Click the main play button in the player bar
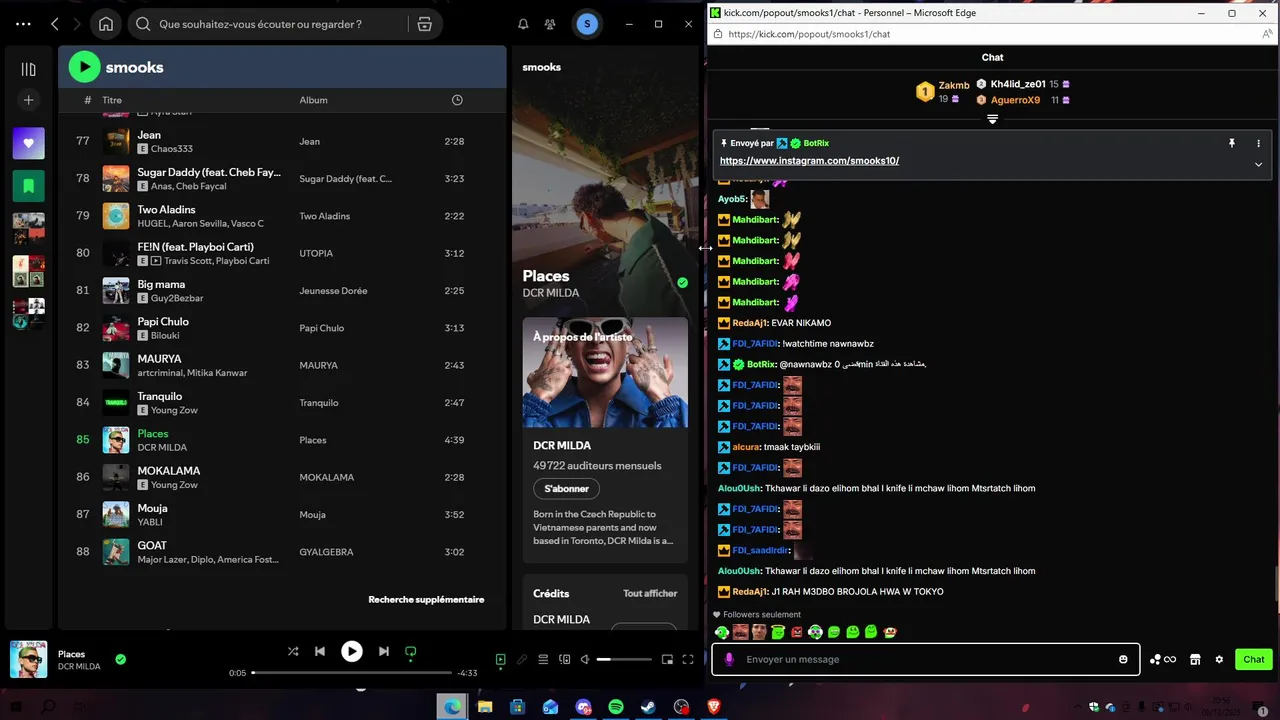The width and height of the screenshot is (1280, 720). click(x=352, y=651)
